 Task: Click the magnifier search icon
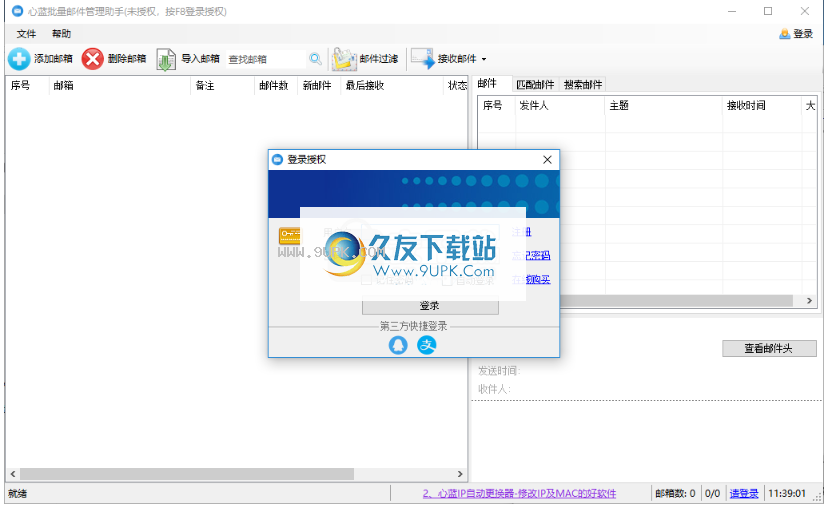point(315,59)
